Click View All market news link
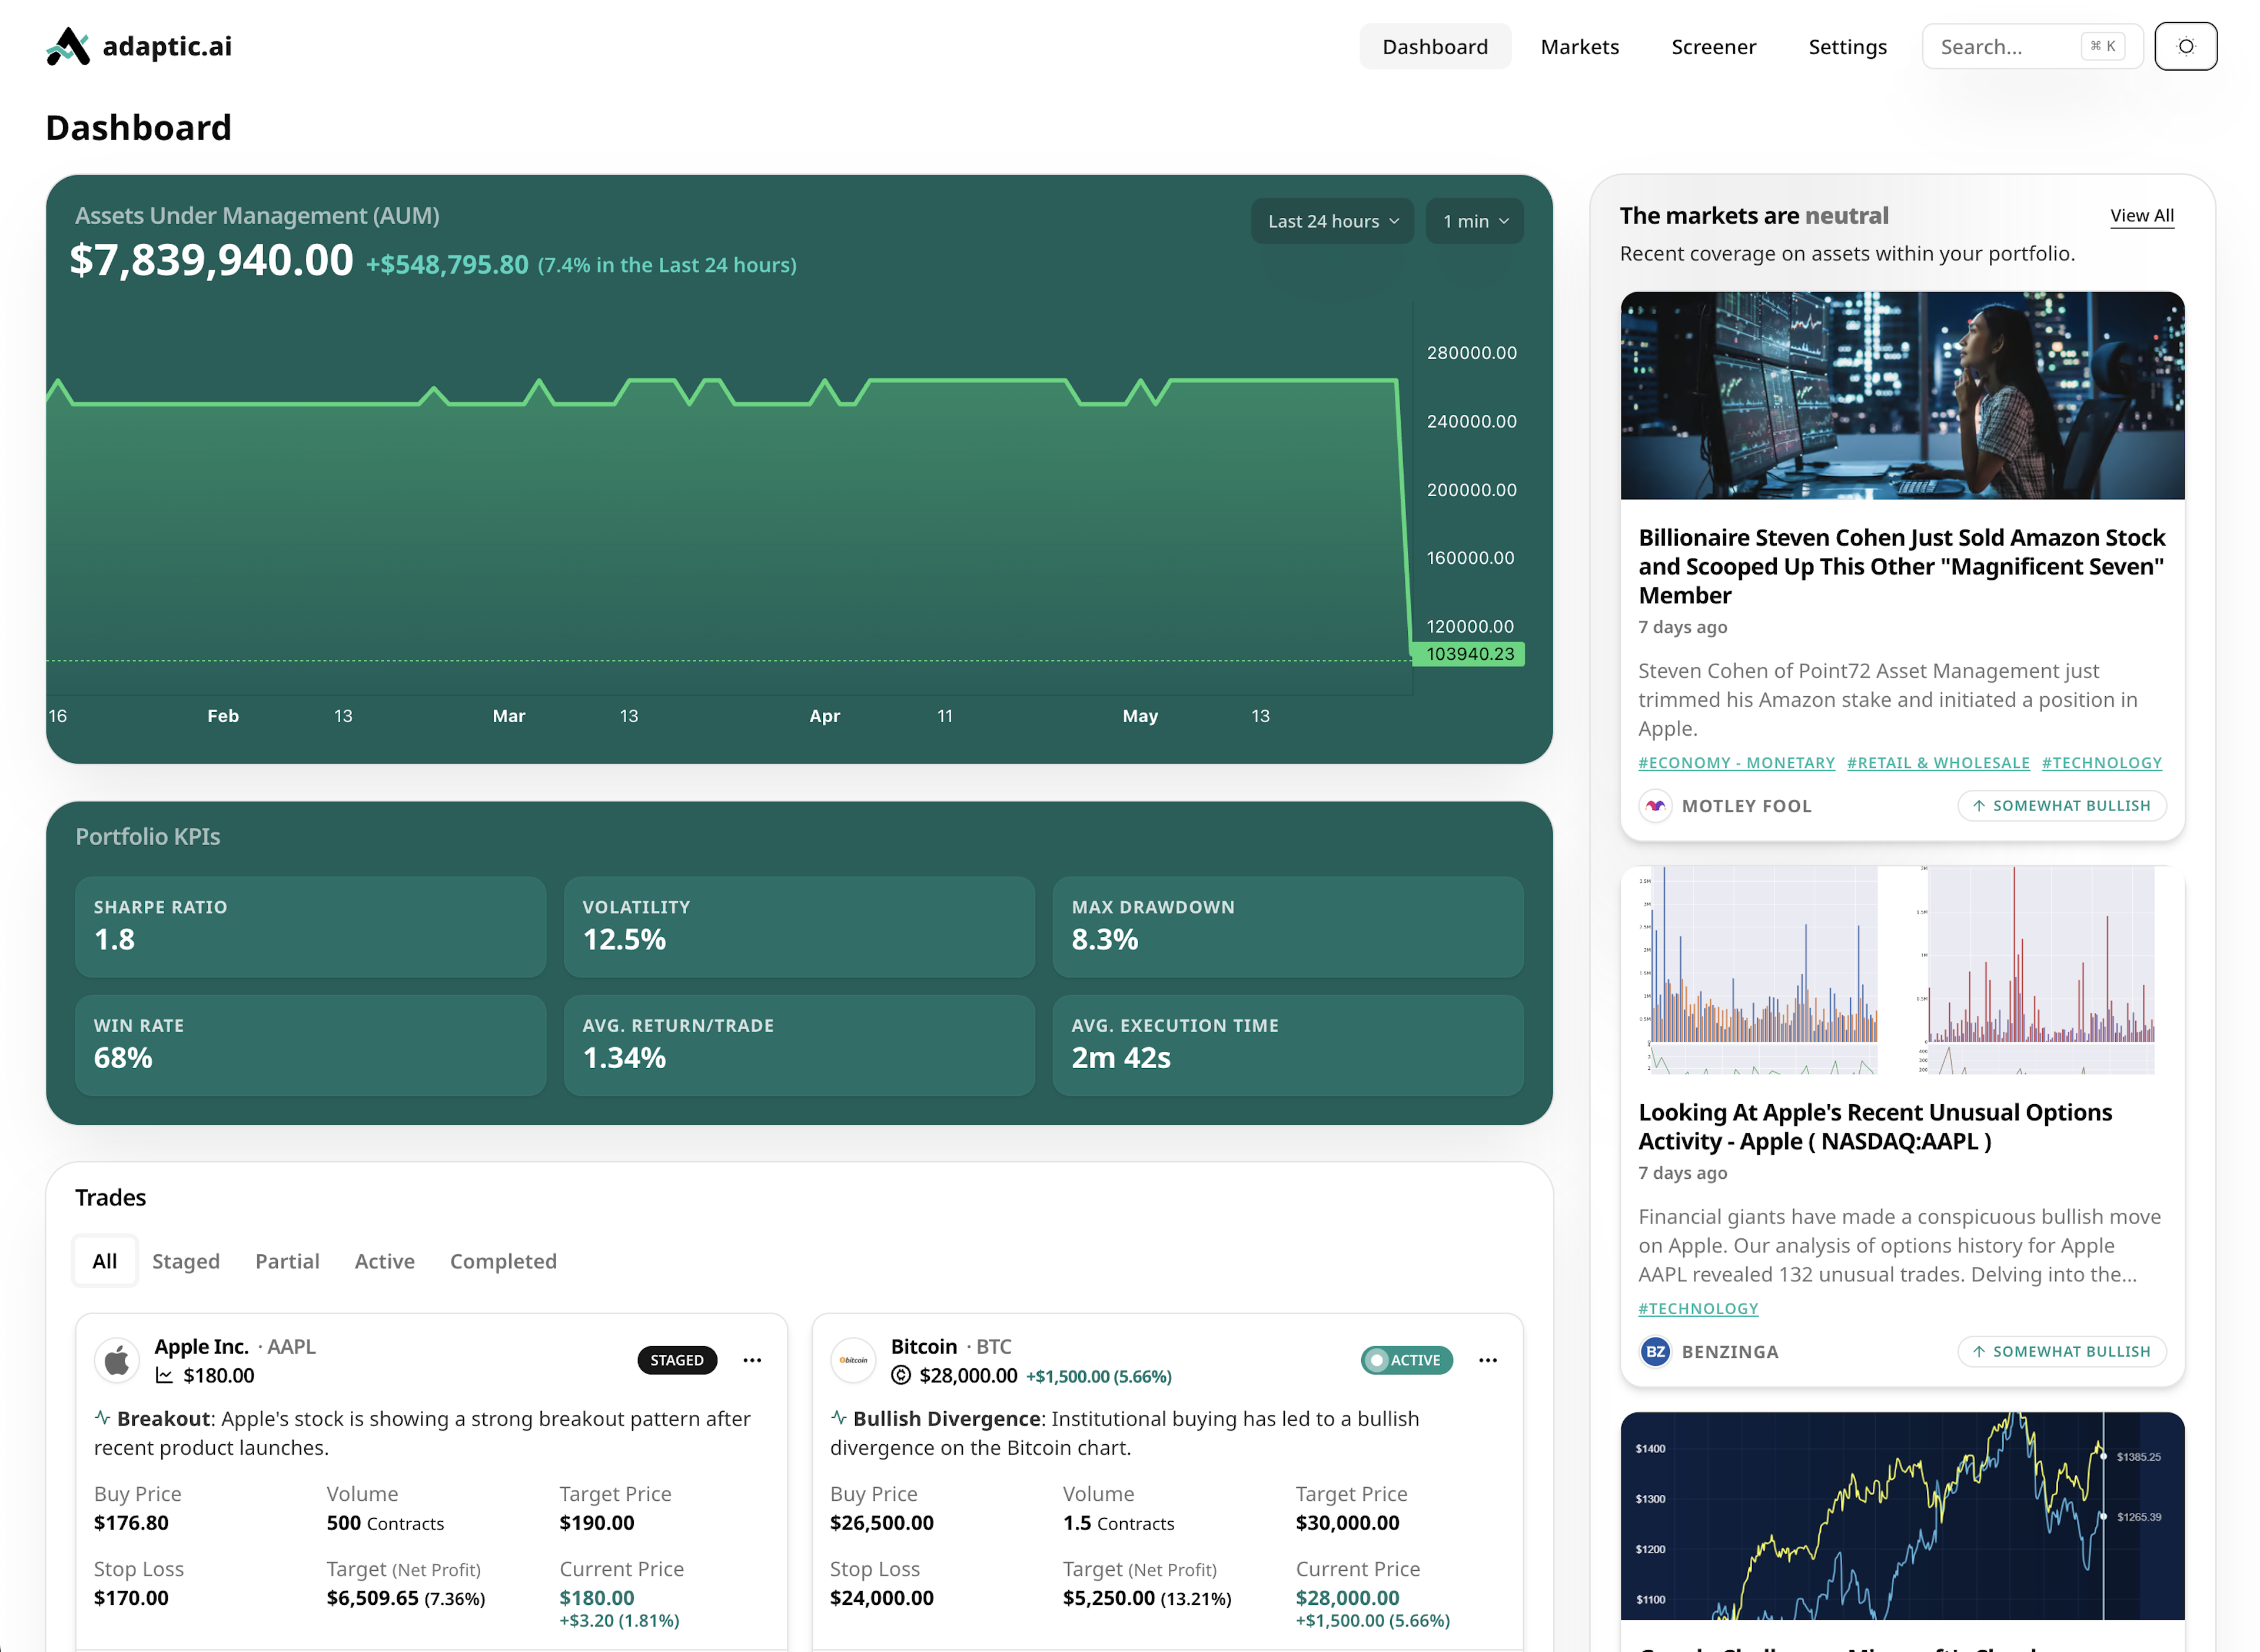The width and height of the screenshot is (2260, 1652). point(2141,216)
